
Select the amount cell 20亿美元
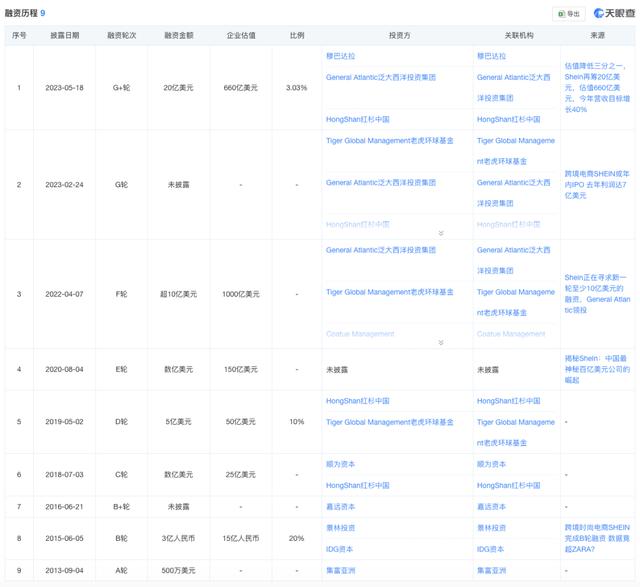179,88
